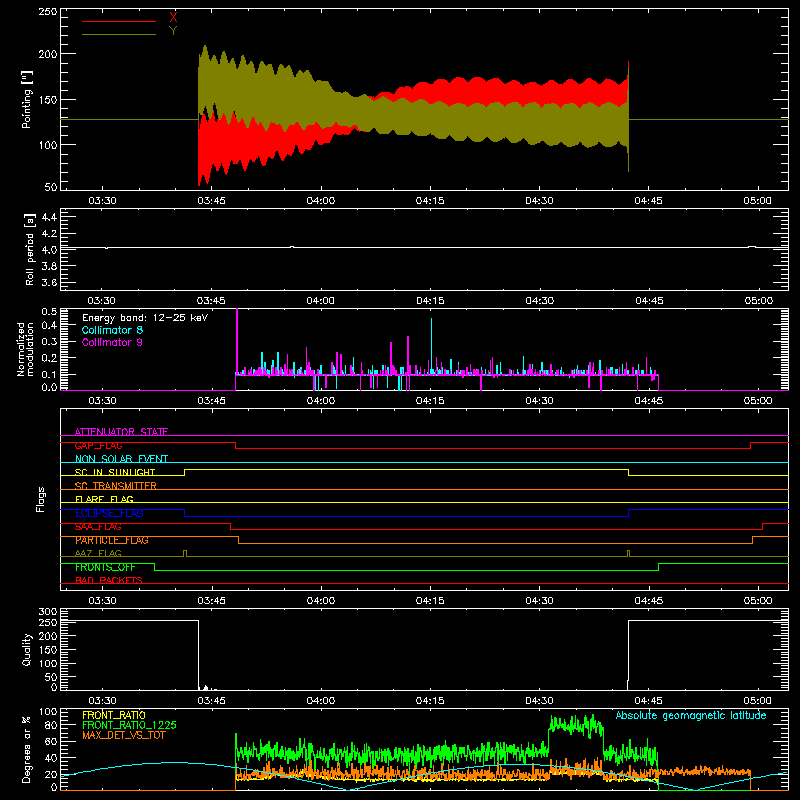This screenshot has height=800, width=800.
Task: Click the Degrees or % axis title
Action: point(27,749)
